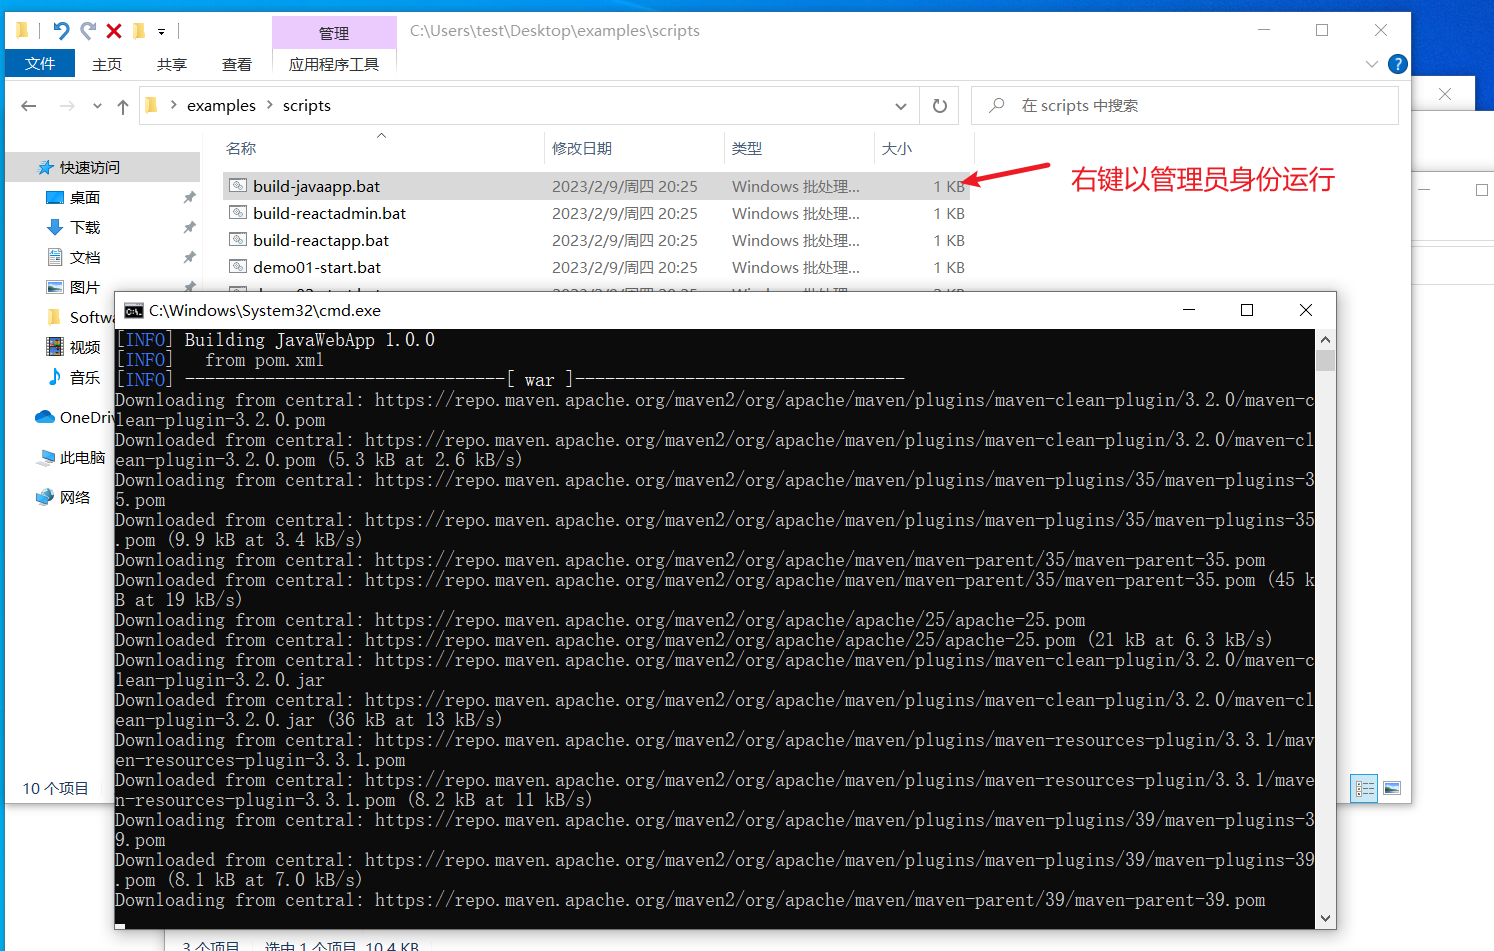Open the 文件 menu tab

tap(40, 64)
